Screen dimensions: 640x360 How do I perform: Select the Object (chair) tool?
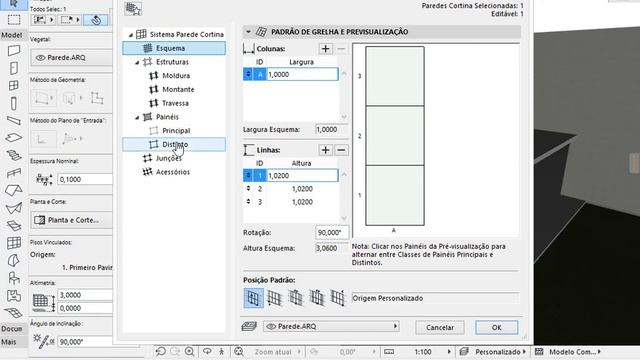click(13, 278)
